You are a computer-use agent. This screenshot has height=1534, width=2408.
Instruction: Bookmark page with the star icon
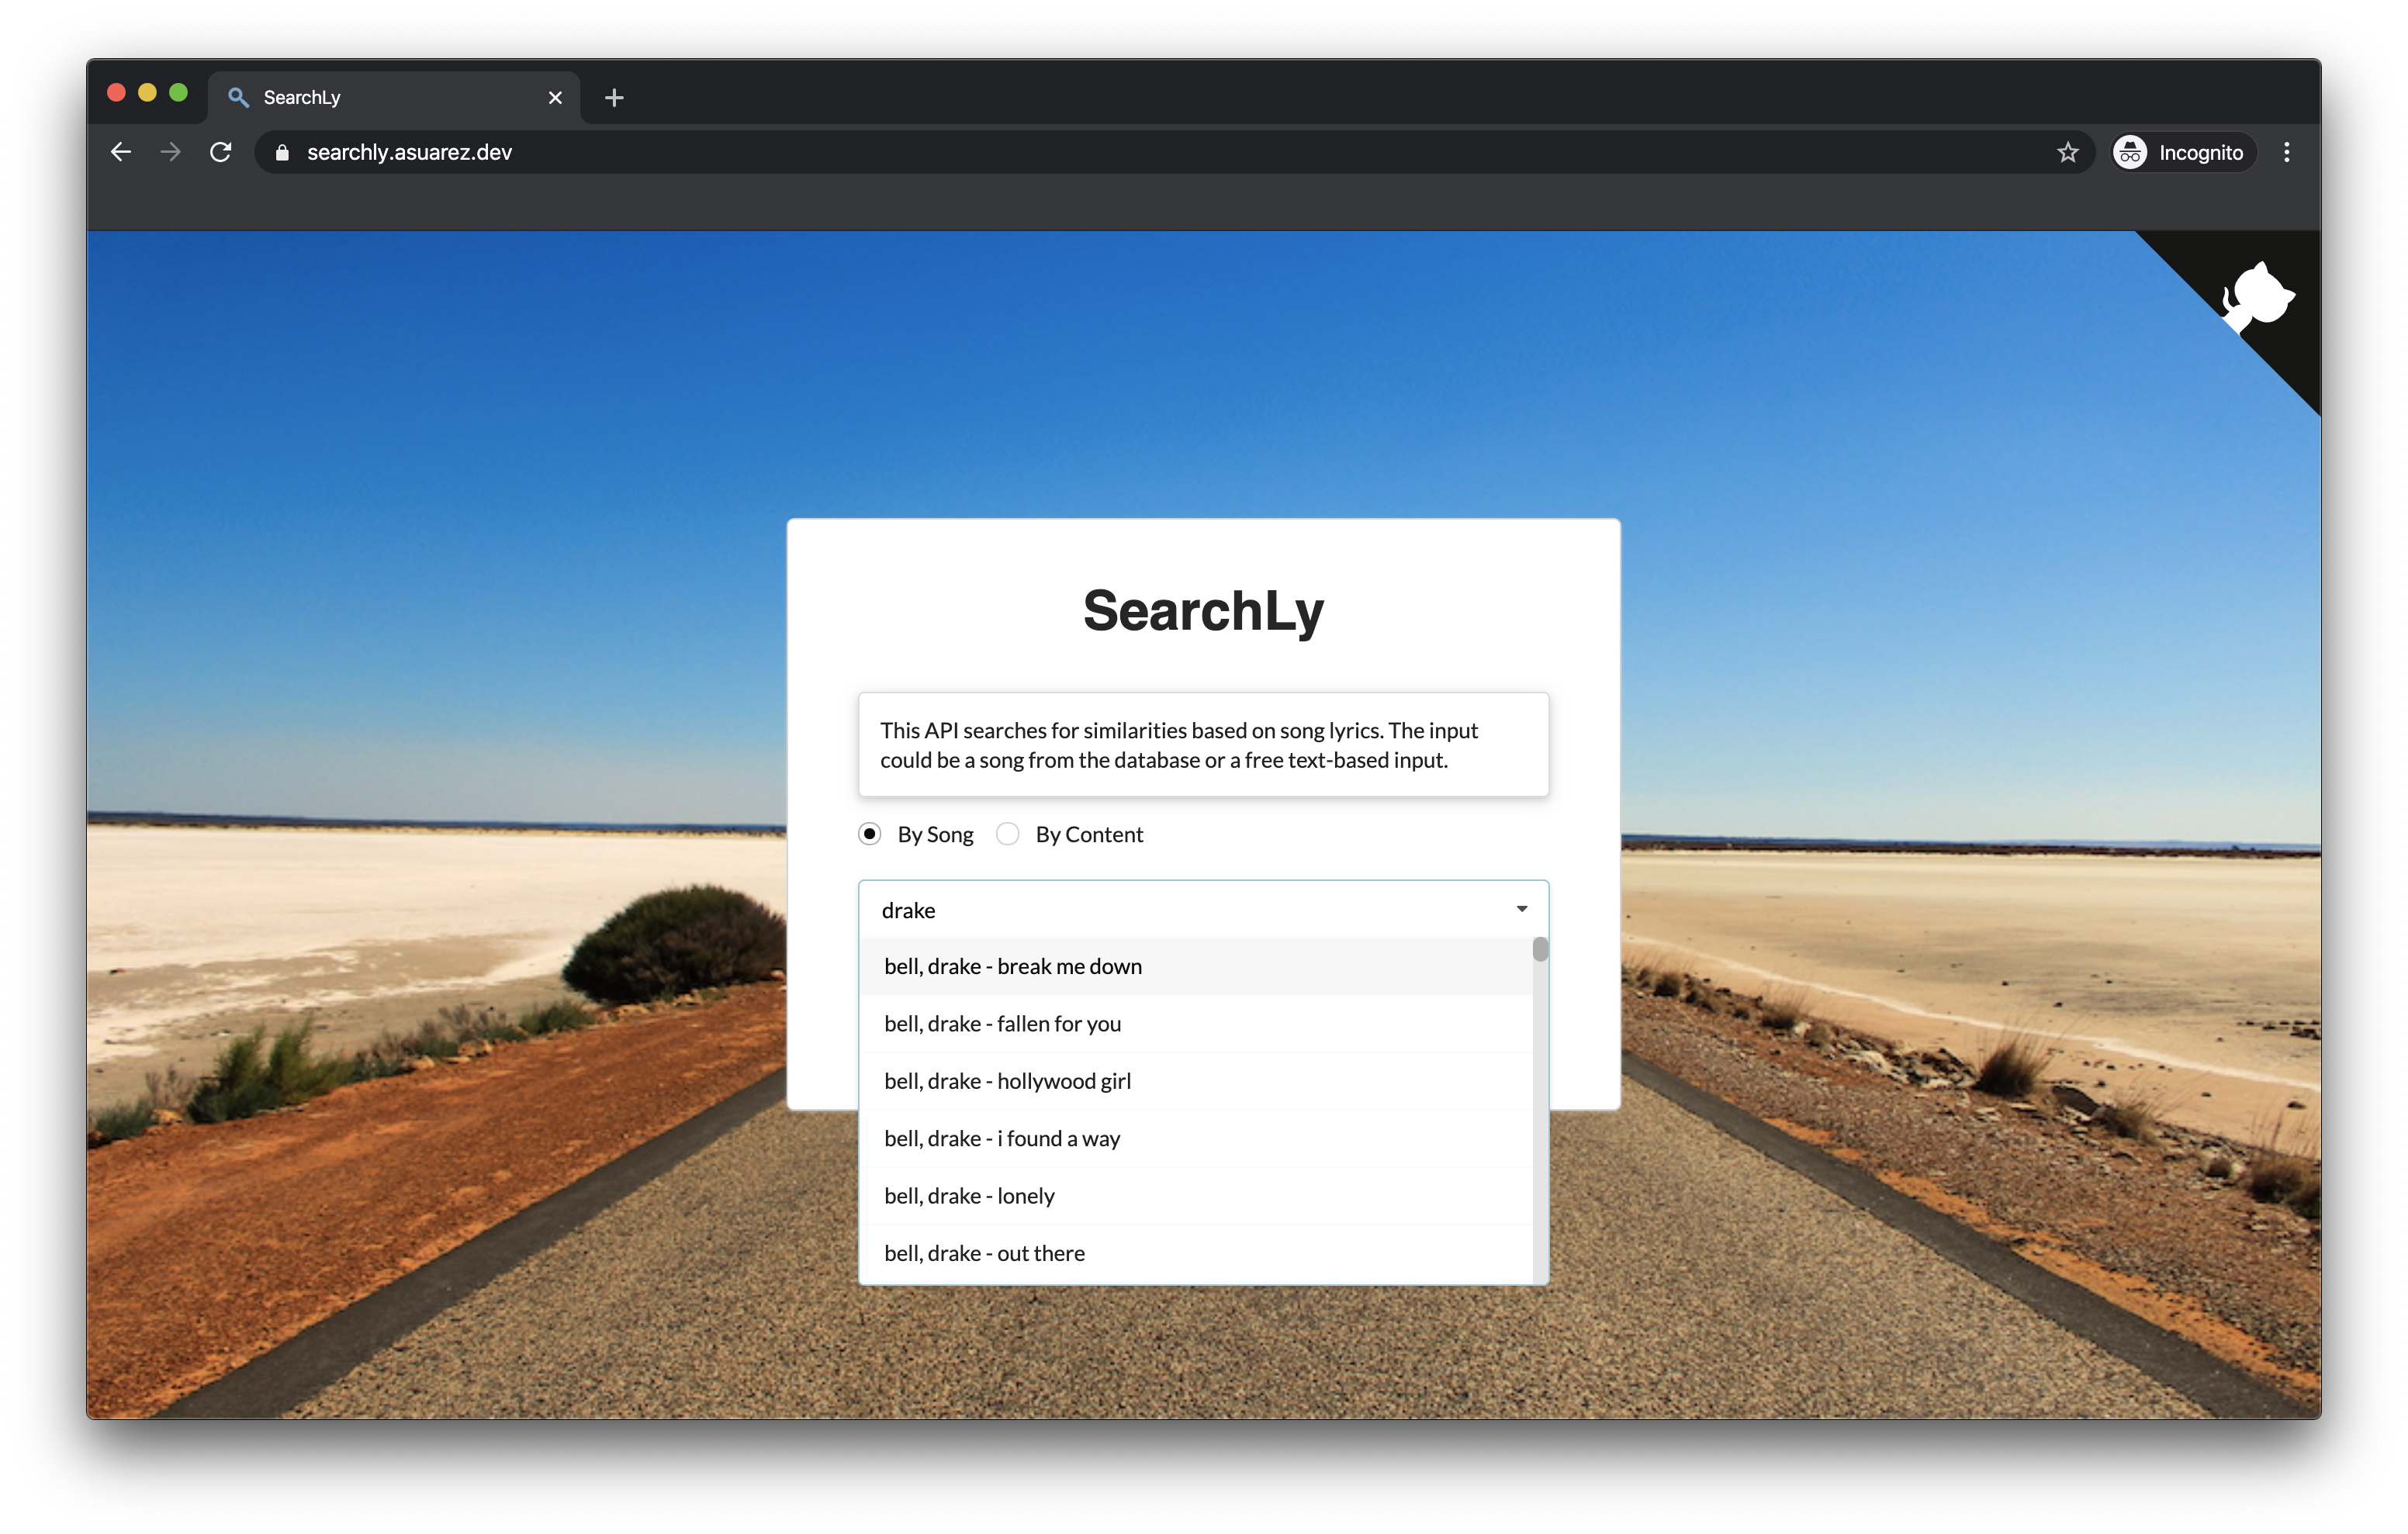pyautogui.click(x=2067, y=152)
